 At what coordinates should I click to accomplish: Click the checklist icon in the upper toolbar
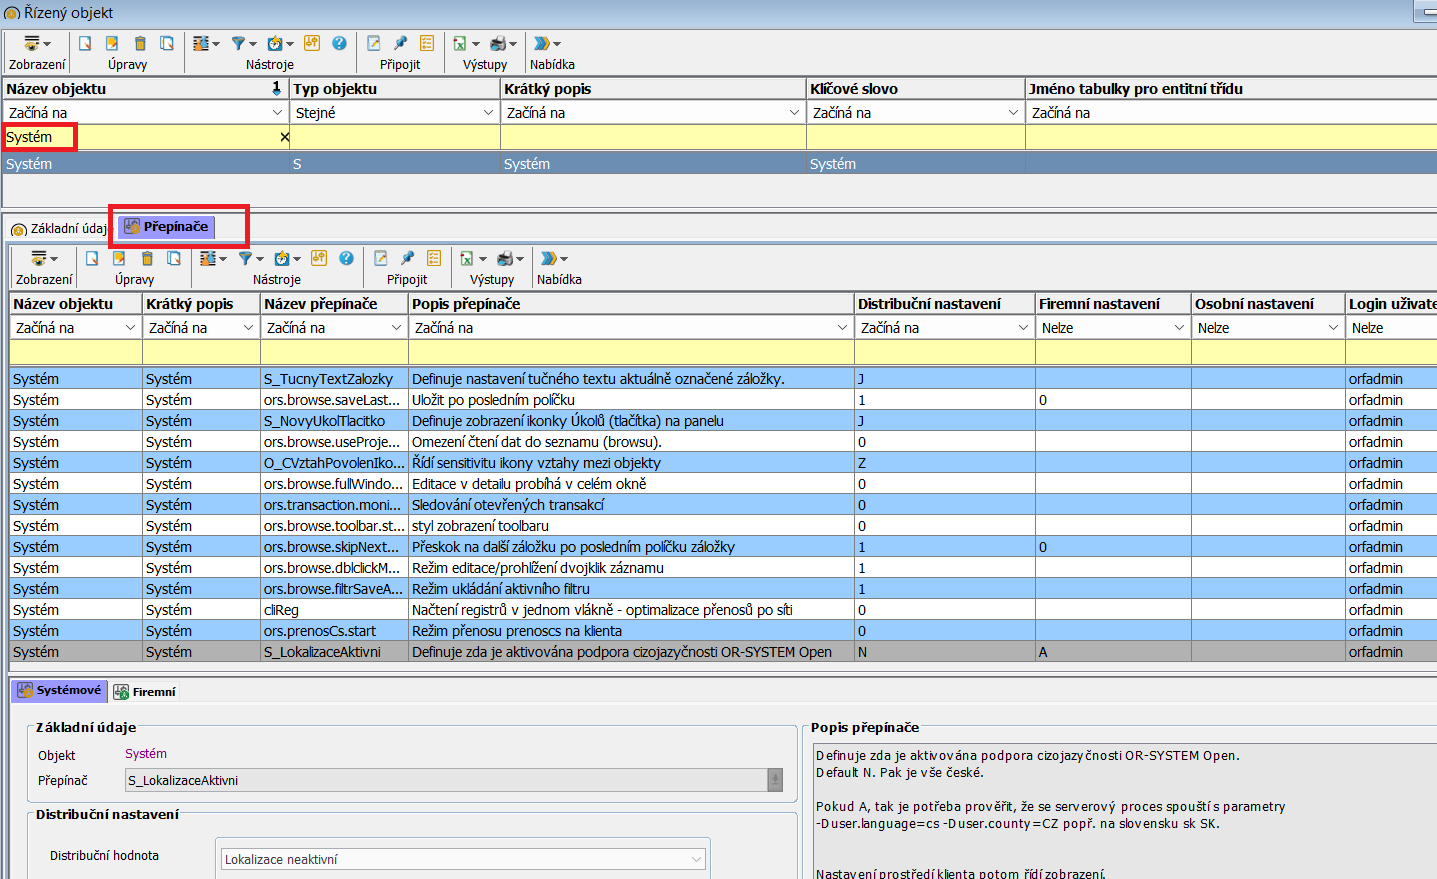point(427,43)
